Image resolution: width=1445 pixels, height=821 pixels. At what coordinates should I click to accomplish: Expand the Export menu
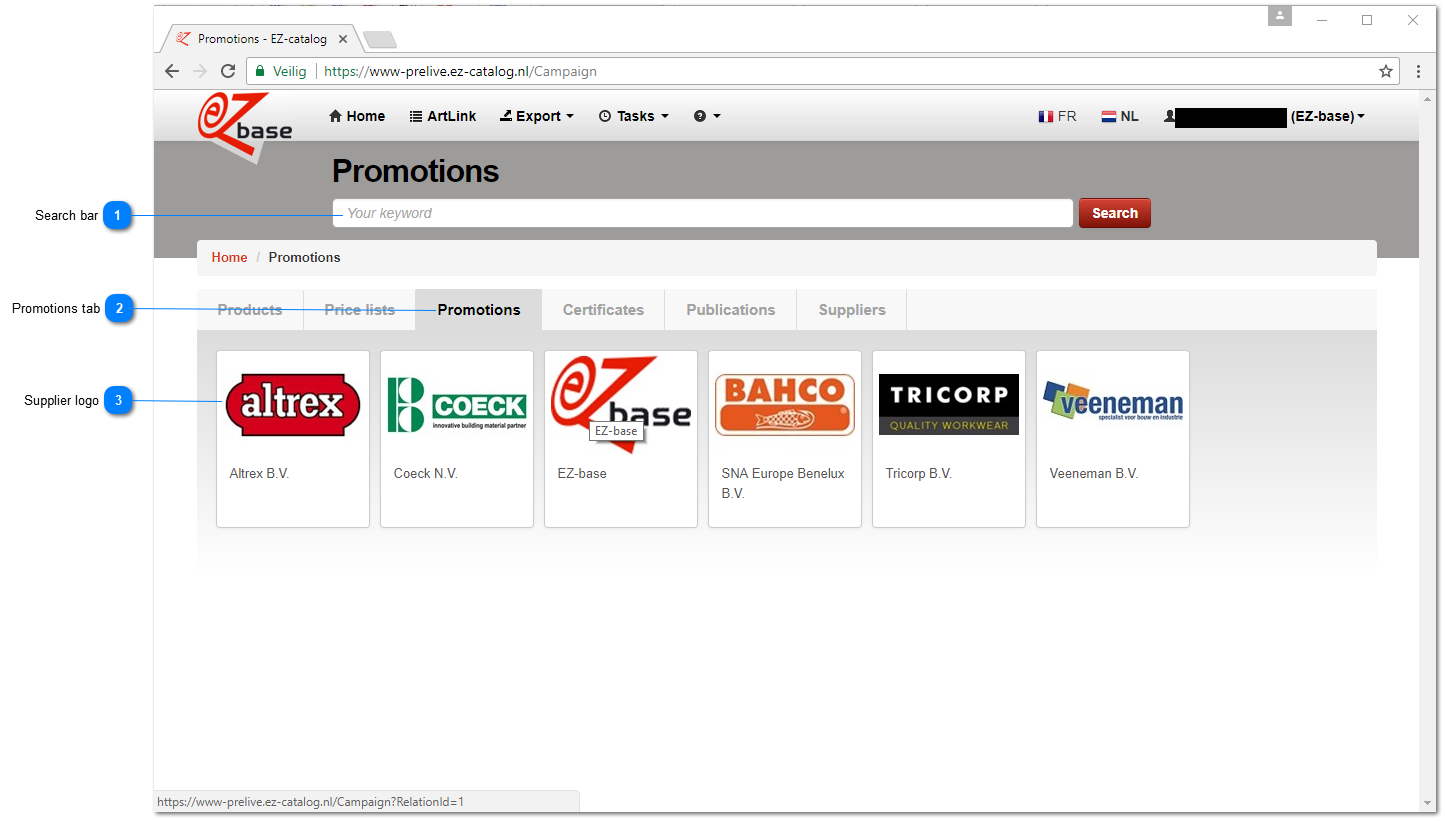537,116
